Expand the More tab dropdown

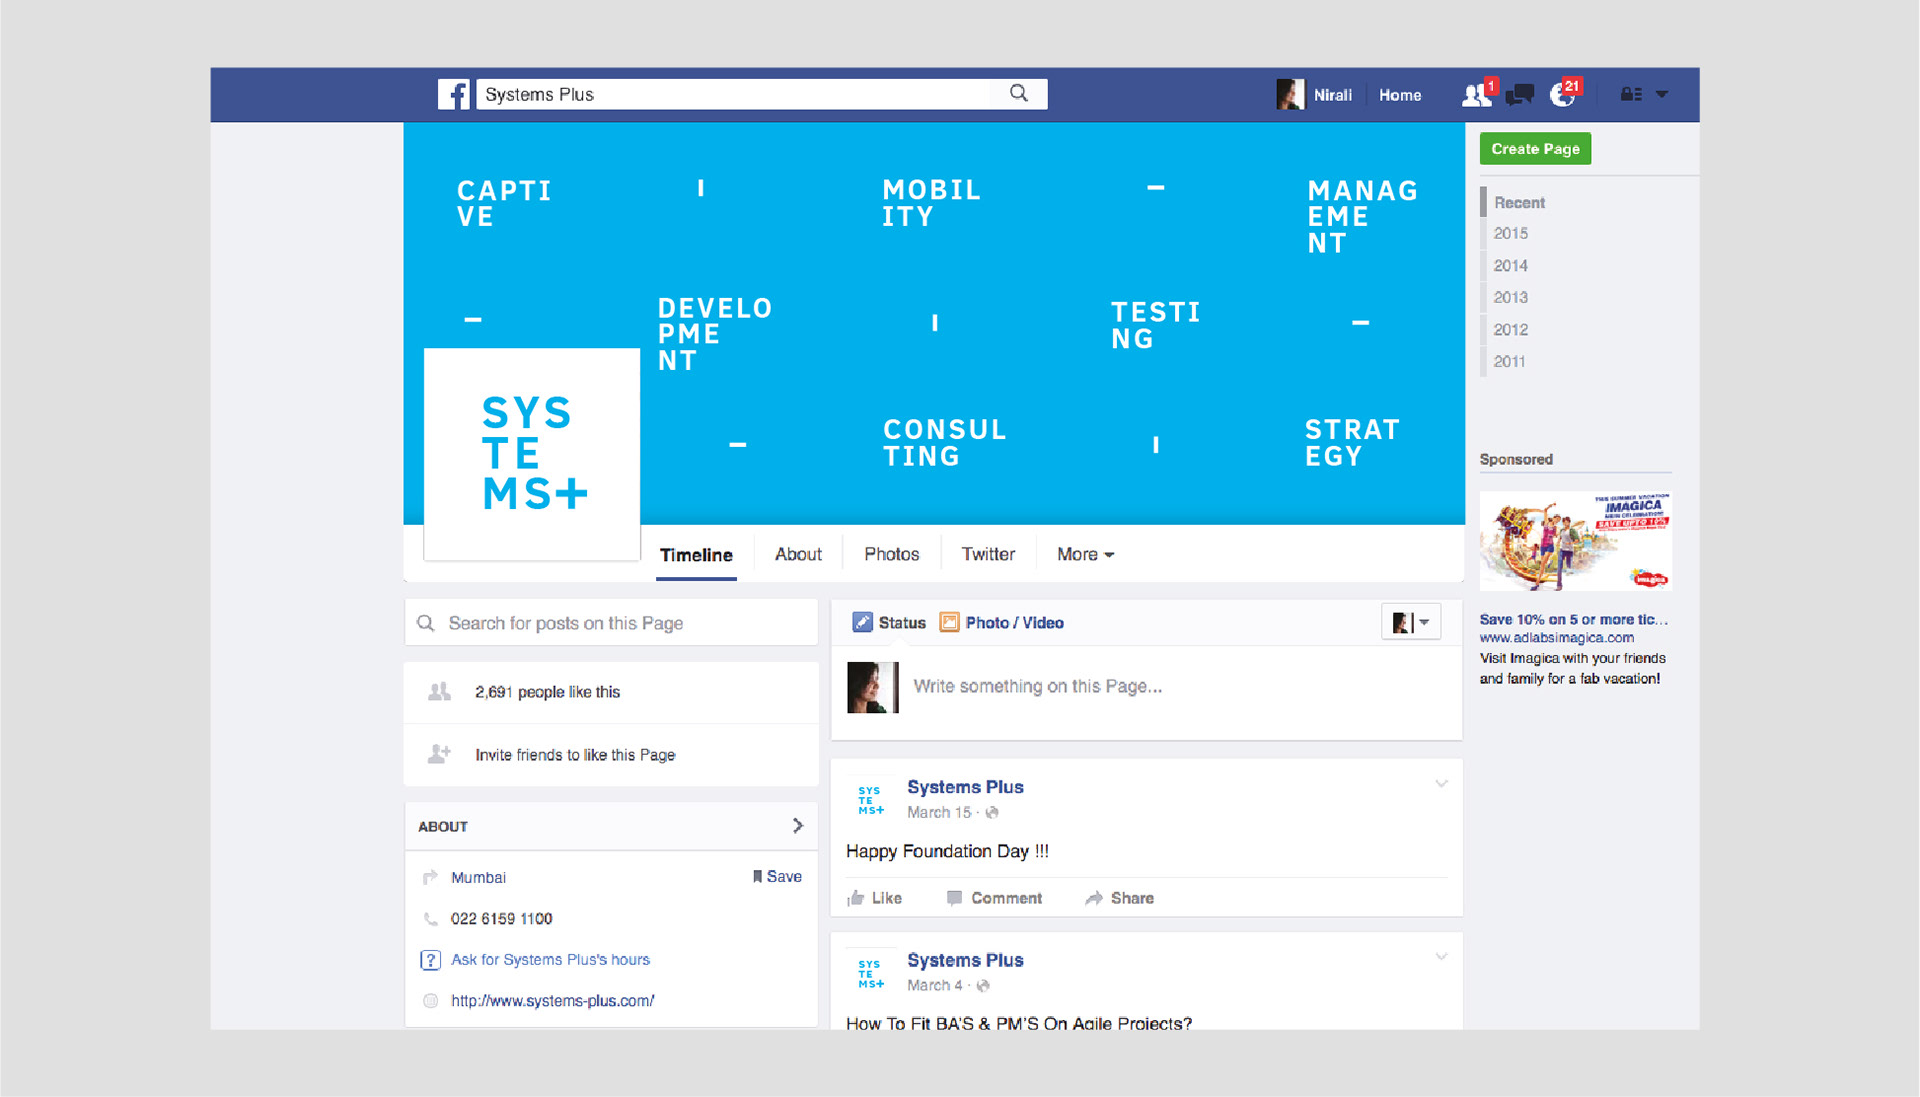[x=1085, y=554]
